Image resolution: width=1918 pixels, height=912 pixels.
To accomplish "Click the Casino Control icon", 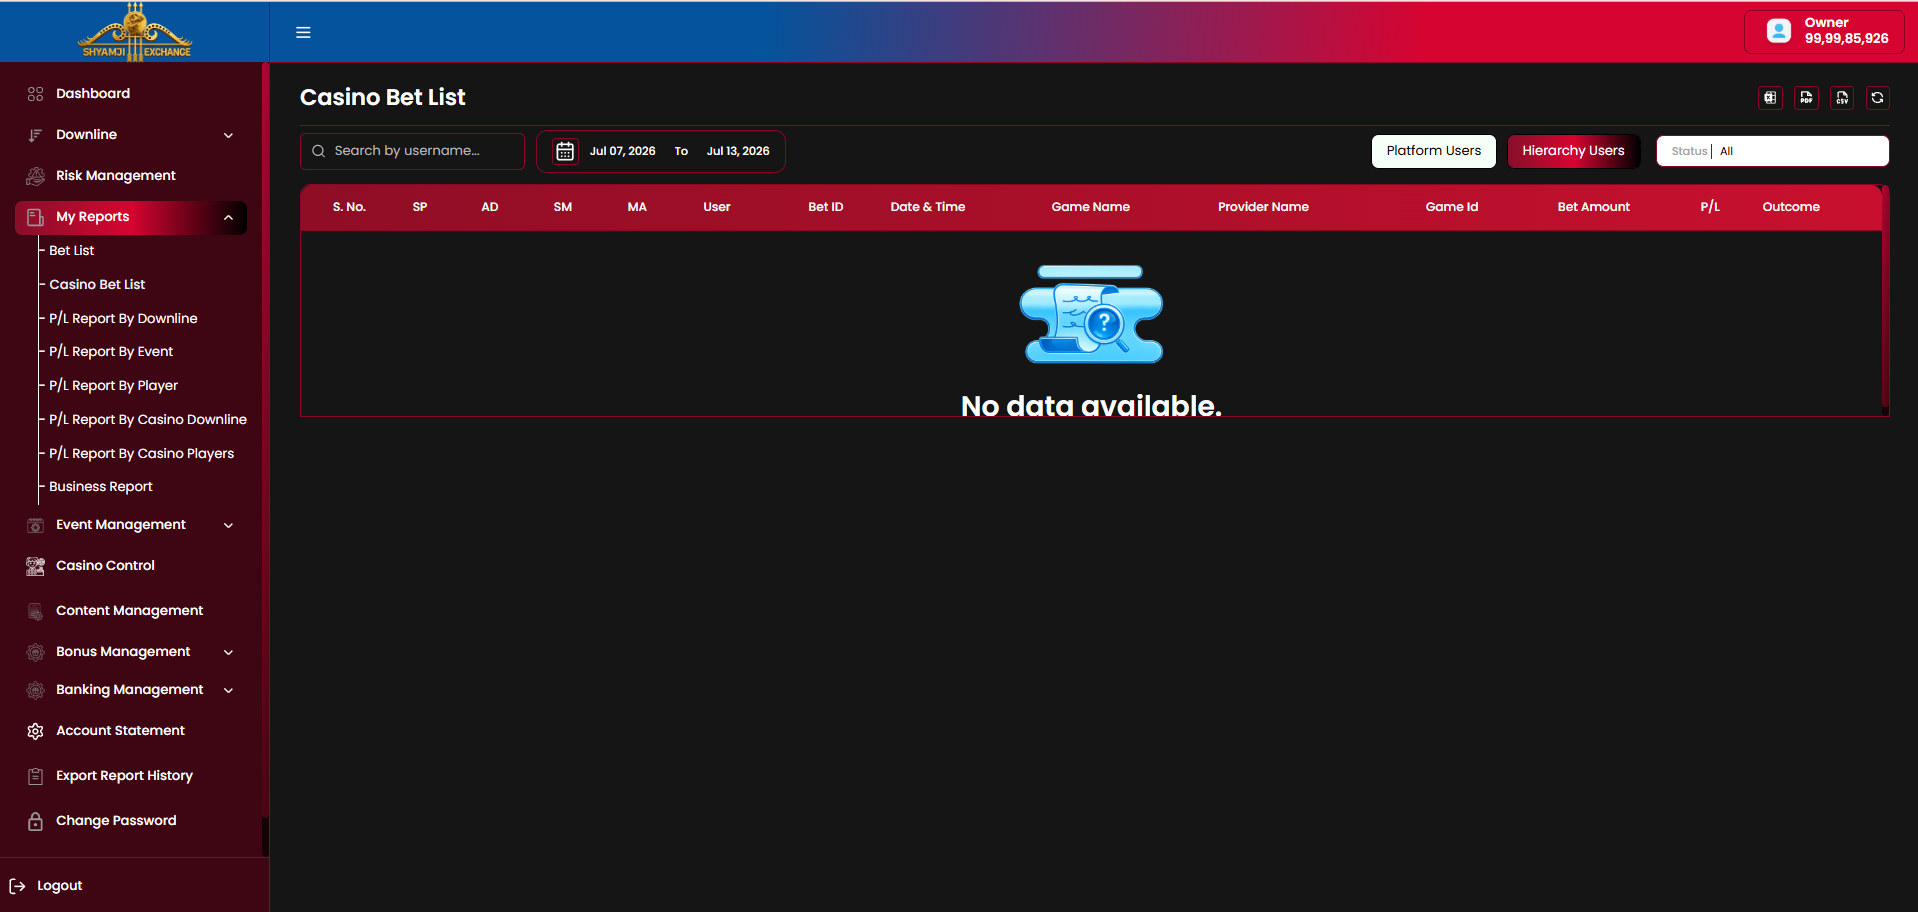I will click(36, 566).
